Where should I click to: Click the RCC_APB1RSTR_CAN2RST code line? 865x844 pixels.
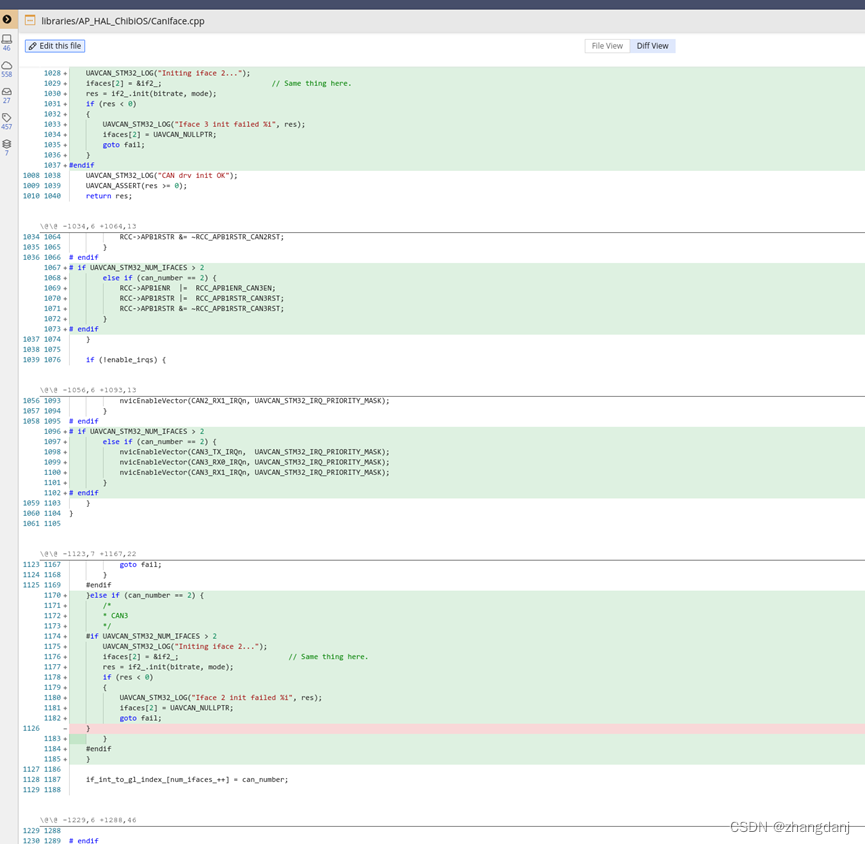tap(201, 237)
